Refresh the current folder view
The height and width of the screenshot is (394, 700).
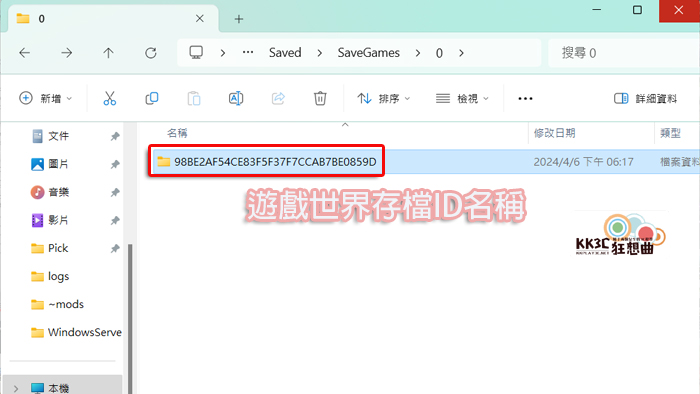point(151,53)
